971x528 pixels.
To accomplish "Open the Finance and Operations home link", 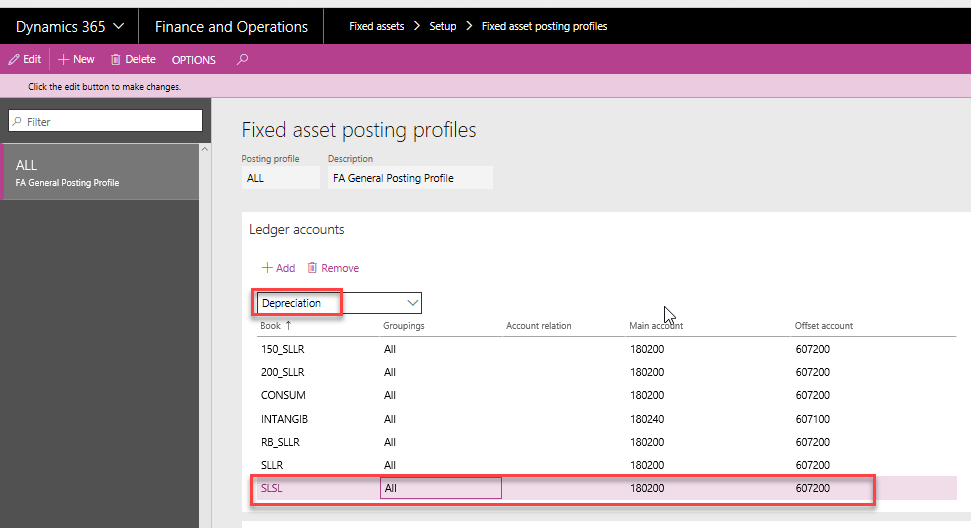I will click(x=231, y=27).
